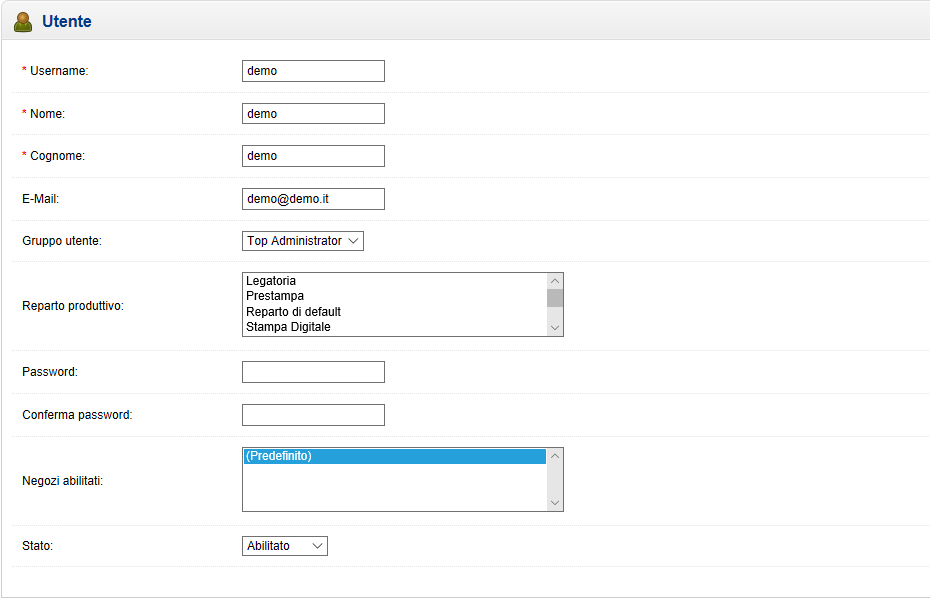Select the Cognome input box
The height and width of the screenshot is (602, 930).
(x=313, y=156)
